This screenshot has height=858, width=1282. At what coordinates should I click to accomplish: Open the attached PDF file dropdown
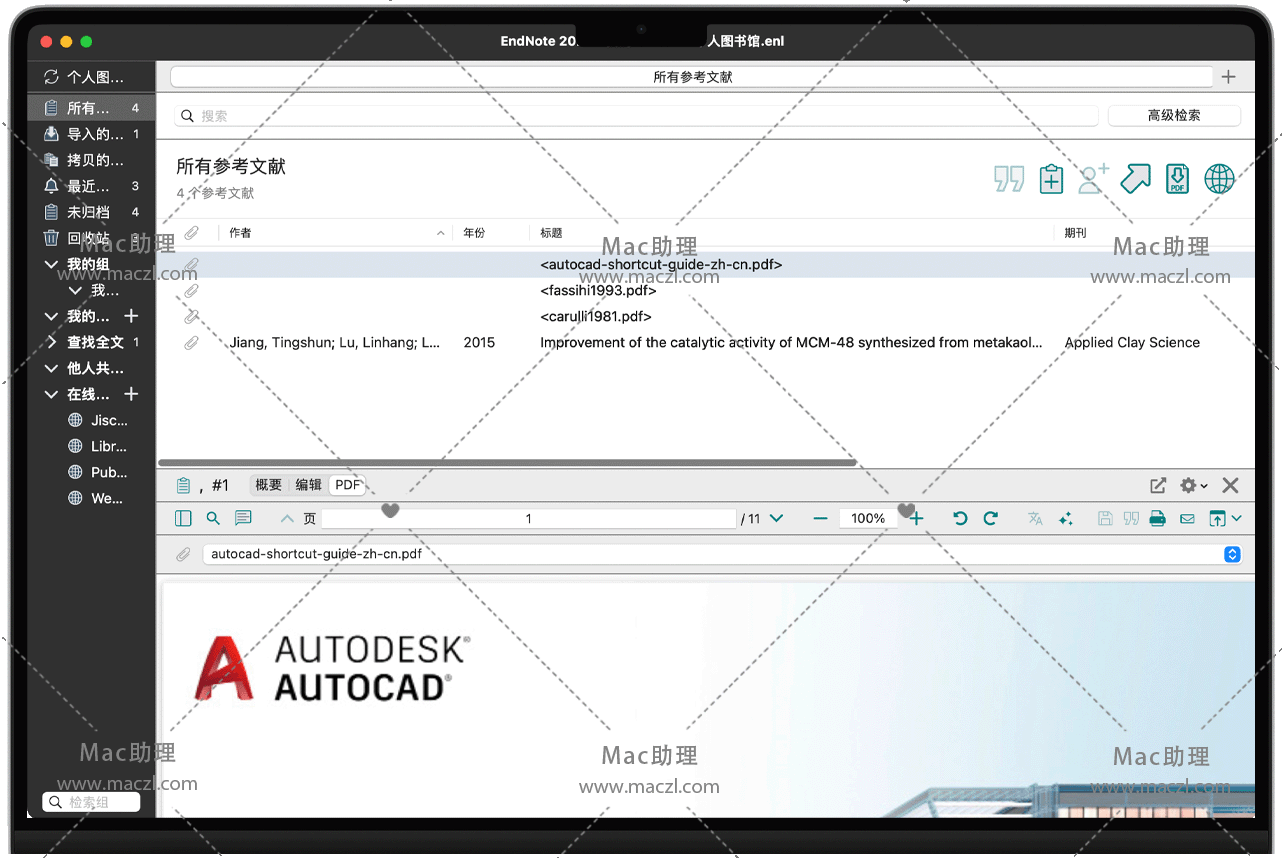tap(1232, 554)
